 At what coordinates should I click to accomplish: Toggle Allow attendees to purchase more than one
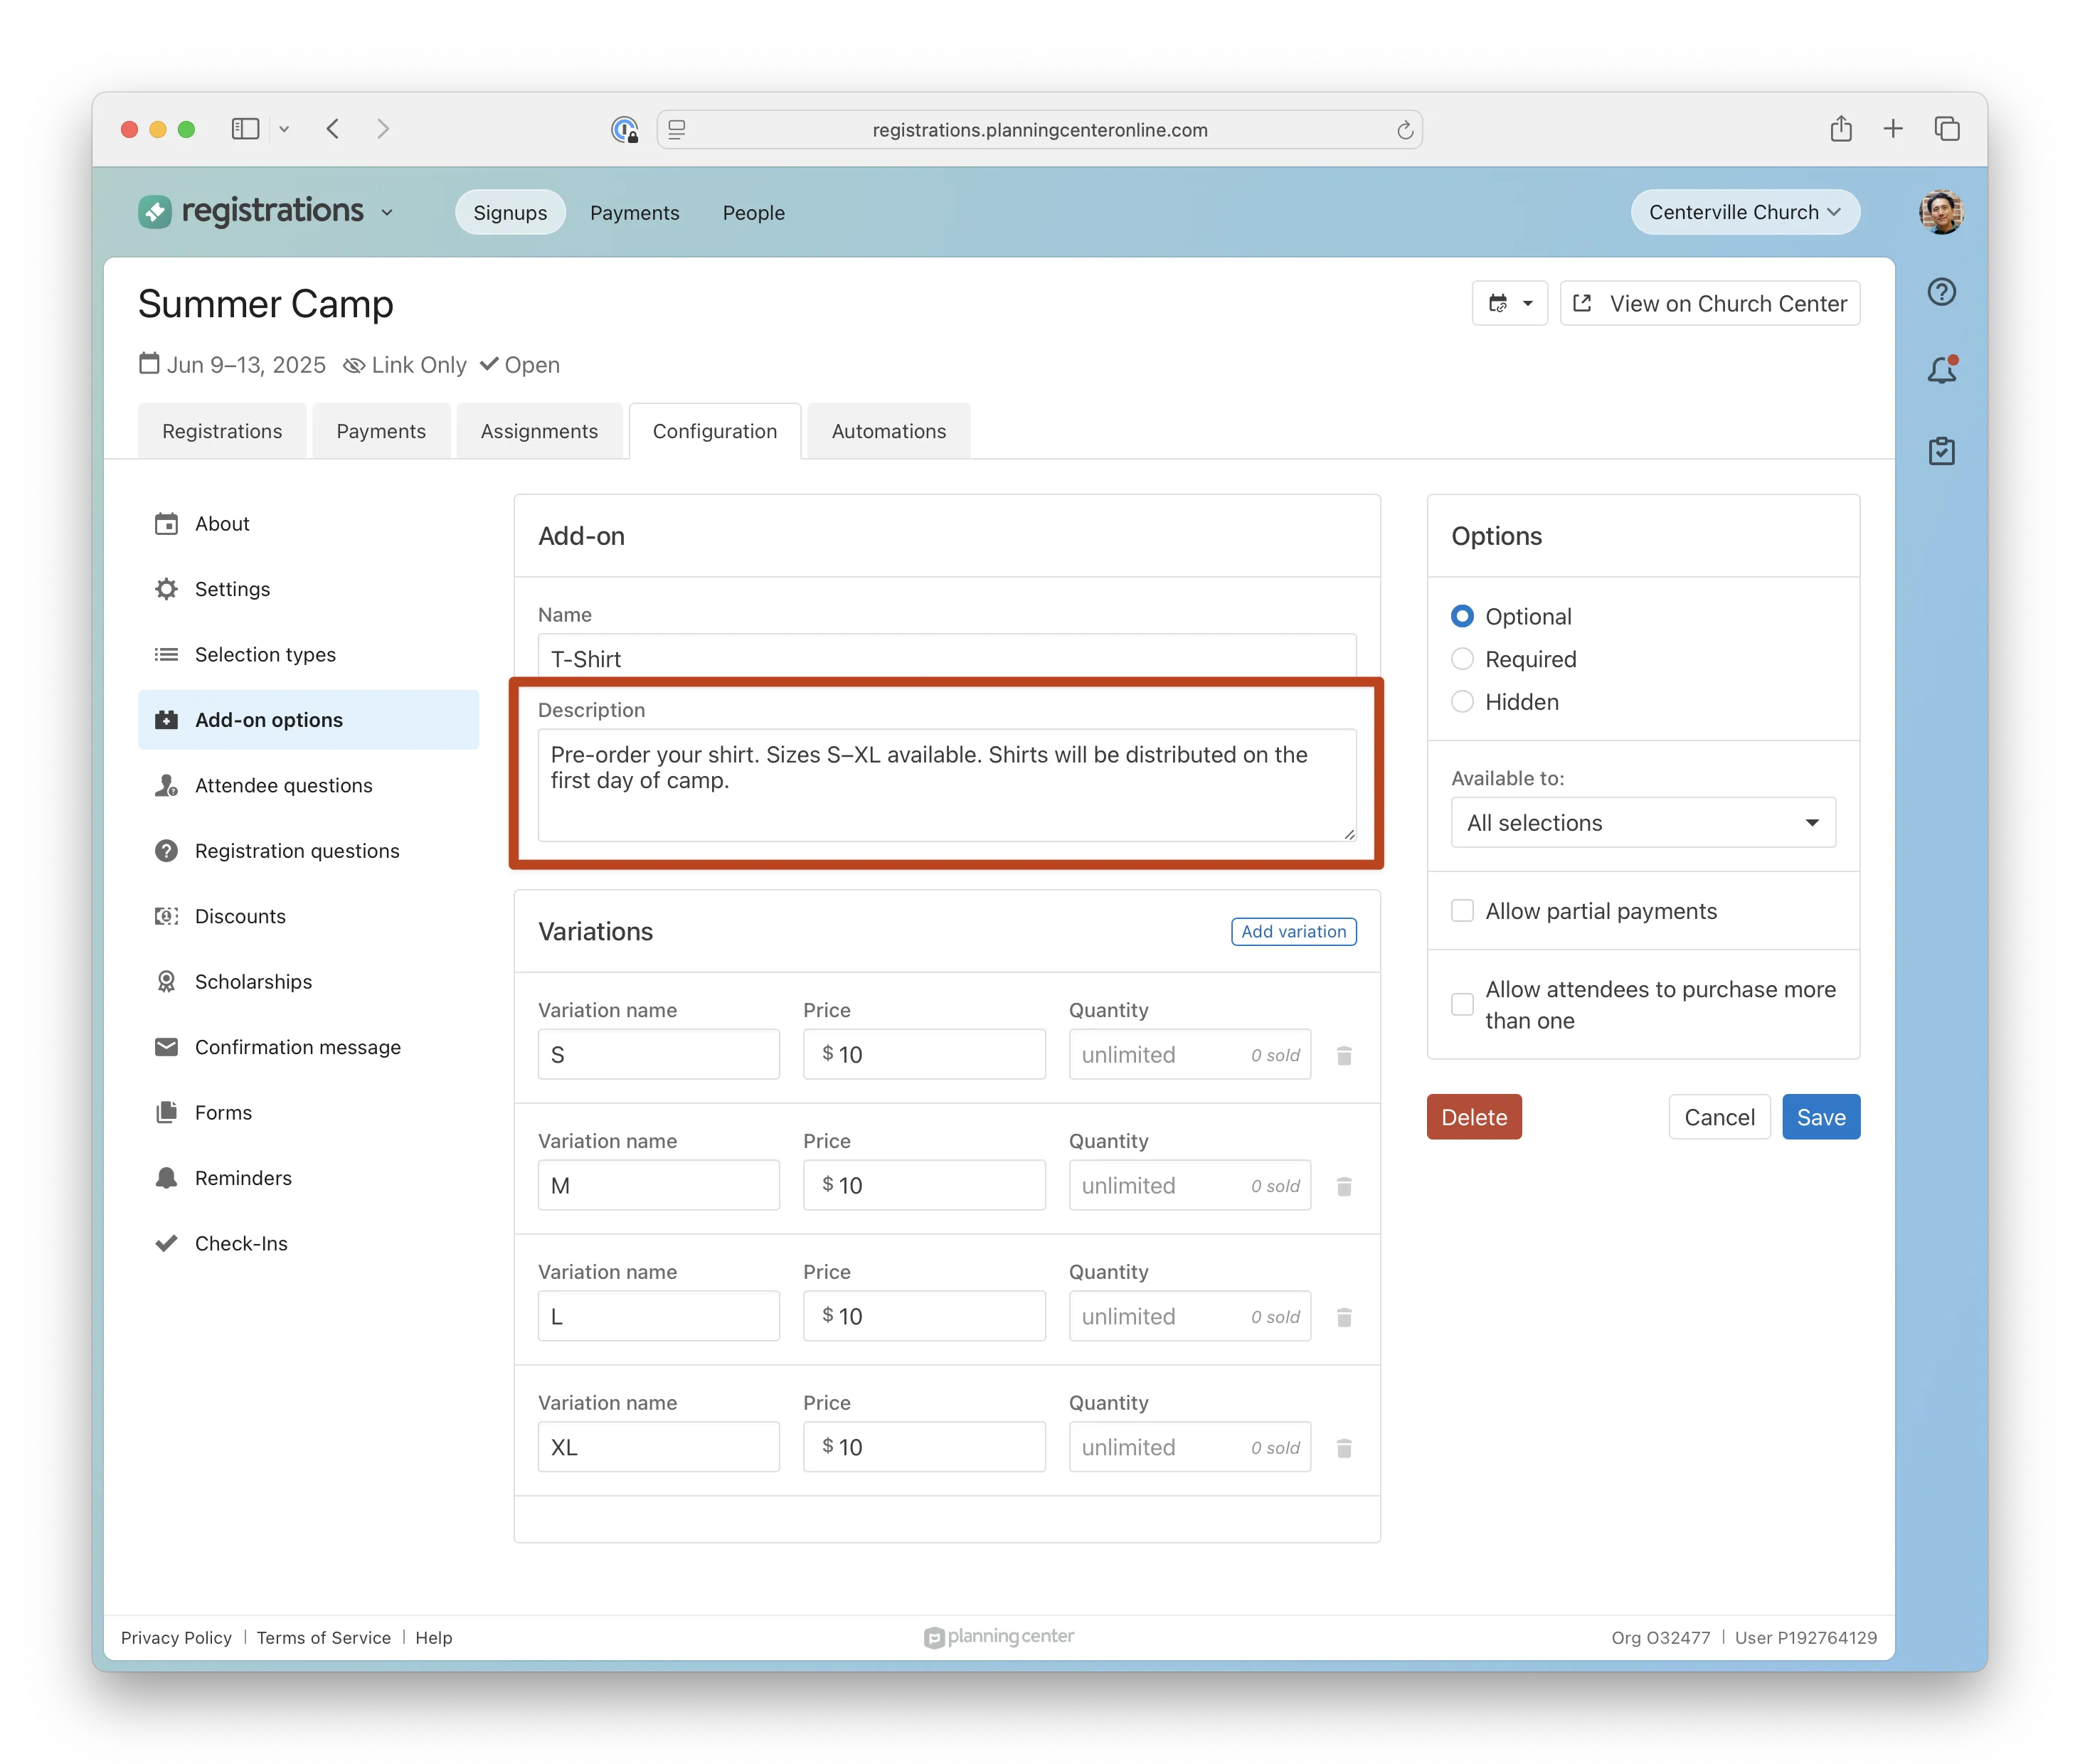click(x=1462, y=1004)
